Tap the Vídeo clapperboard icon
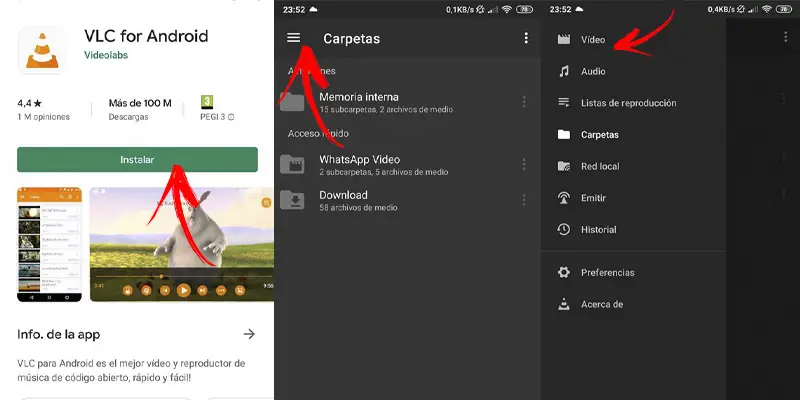800x400 pixels. (x=564, y=40)
